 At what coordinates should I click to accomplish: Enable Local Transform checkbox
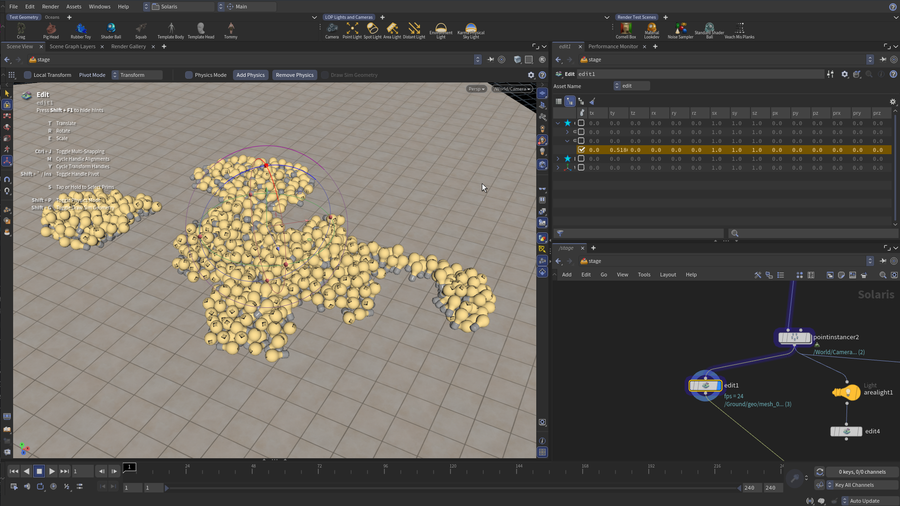[27, 75]
